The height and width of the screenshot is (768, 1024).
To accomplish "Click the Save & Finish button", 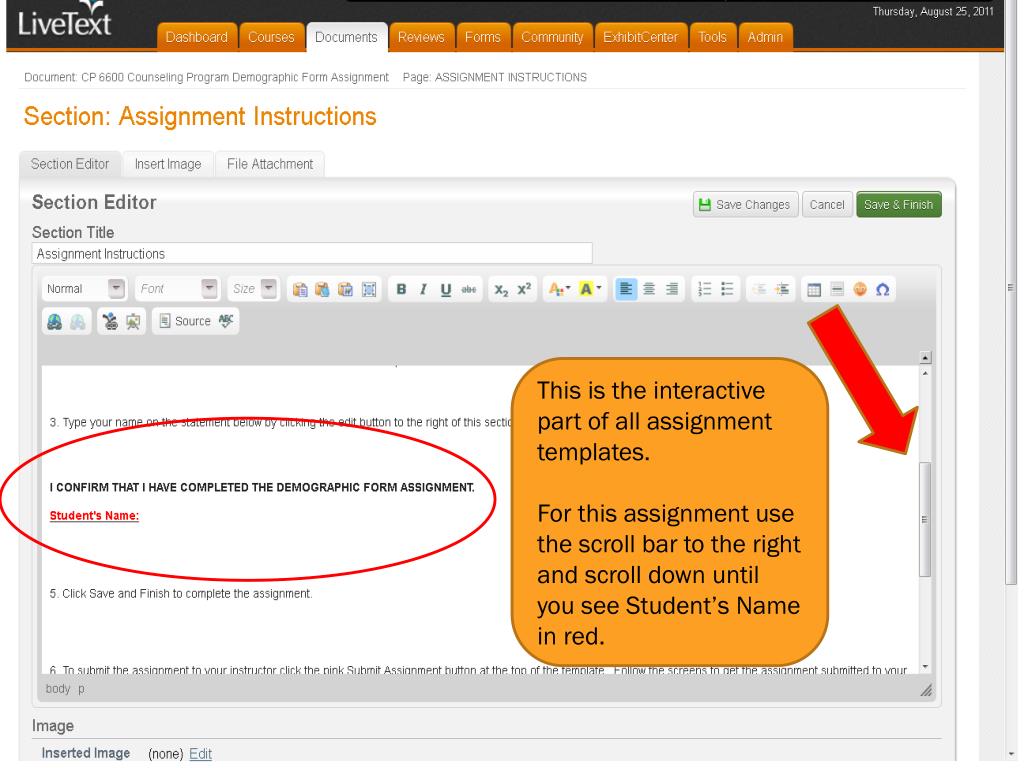I will coord(899,205).
